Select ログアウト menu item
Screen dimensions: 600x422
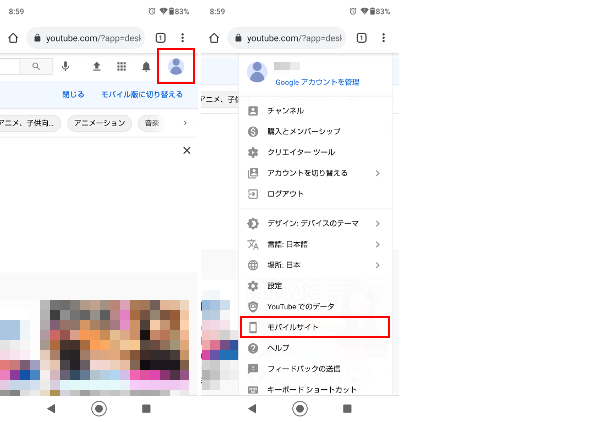315,194
